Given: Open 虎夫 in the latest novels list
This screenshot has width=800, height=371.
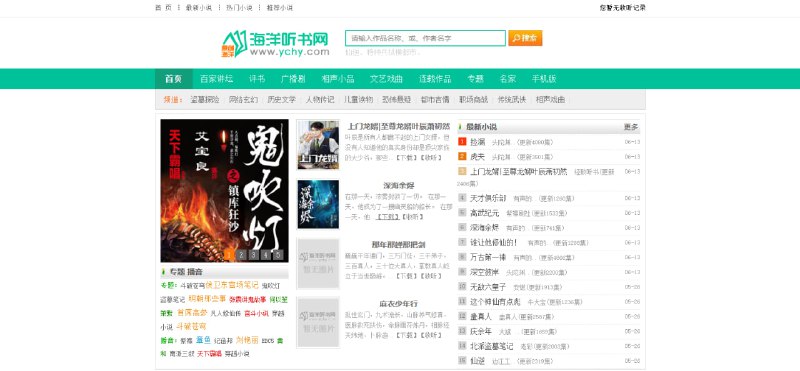Looking at the screenshot, I should (478, 157).
